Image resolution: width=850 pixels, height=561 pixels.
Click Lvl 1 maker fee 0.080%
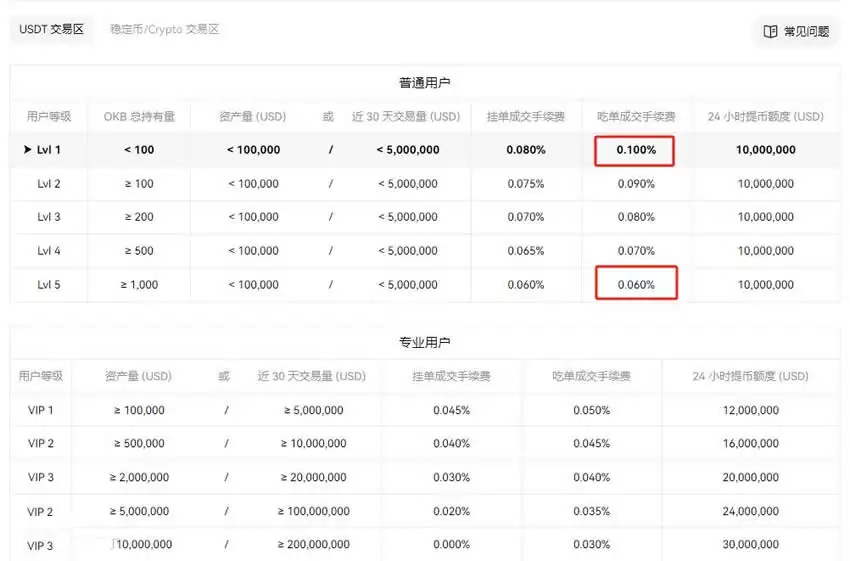coord(526,150)
